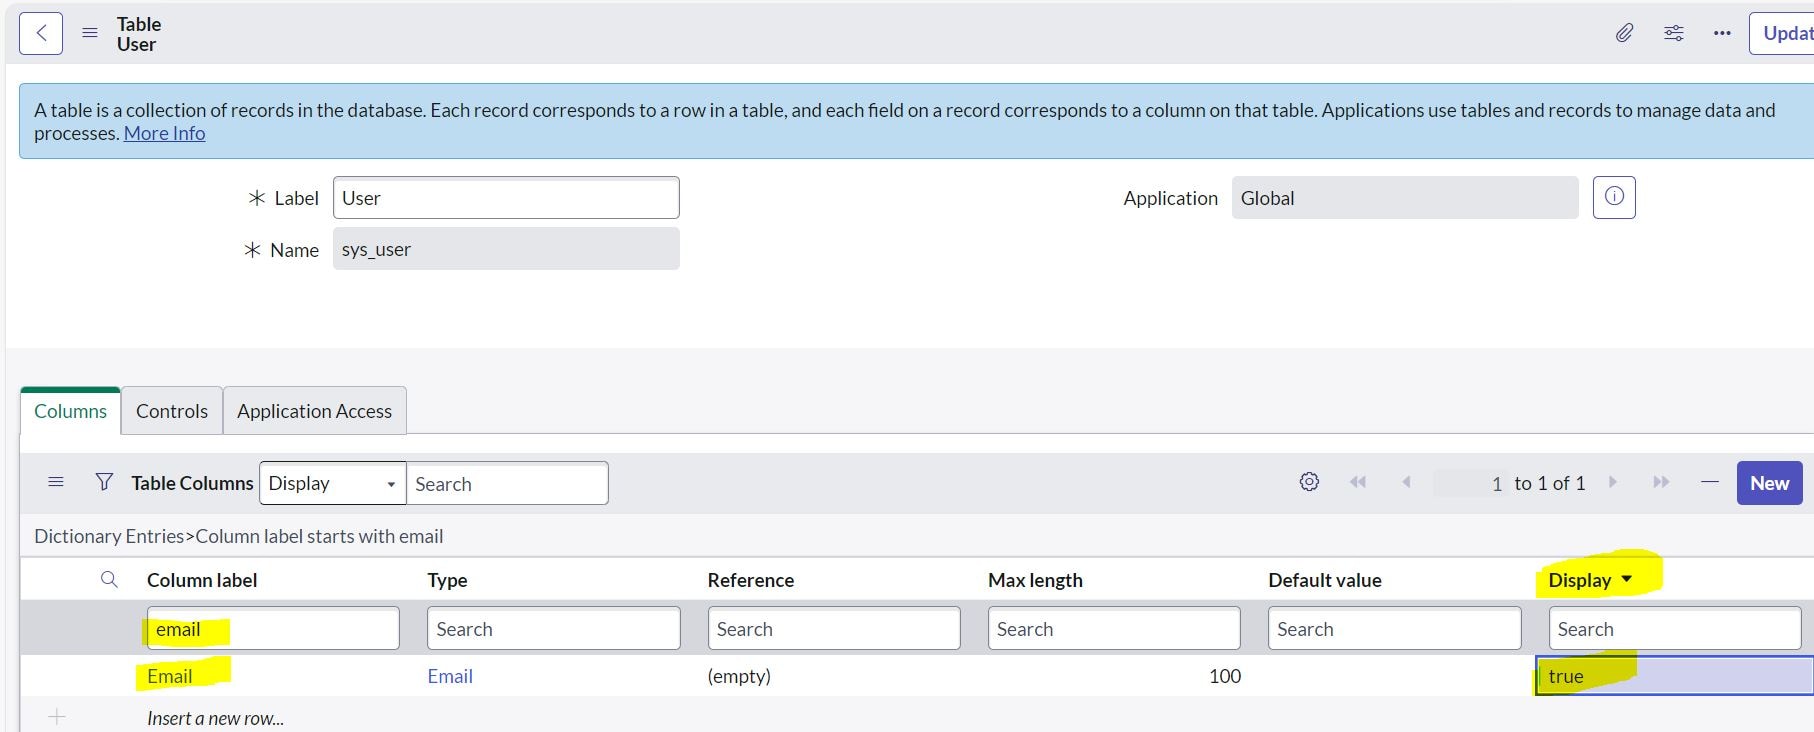Open the More Info link
The width and height of the screenshot is (1814, 732).
click(164, 134)
